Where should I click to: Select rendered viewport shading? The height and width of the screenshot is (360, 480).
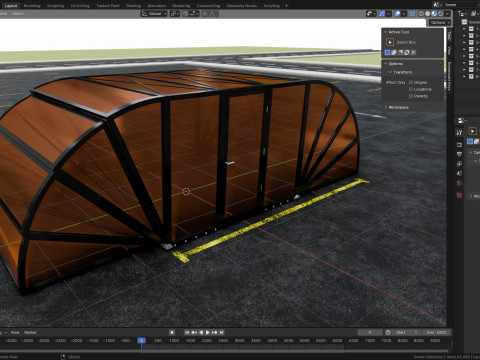point(441,14)
